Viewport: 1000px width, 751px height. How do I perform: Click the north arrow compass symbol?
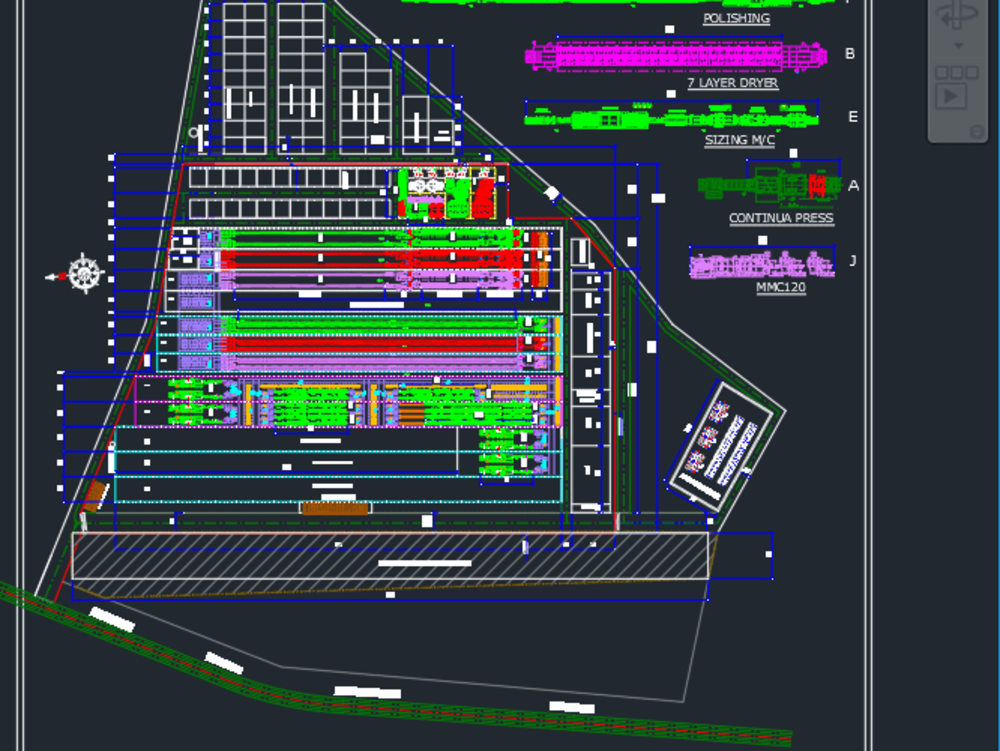pos(84,273)
